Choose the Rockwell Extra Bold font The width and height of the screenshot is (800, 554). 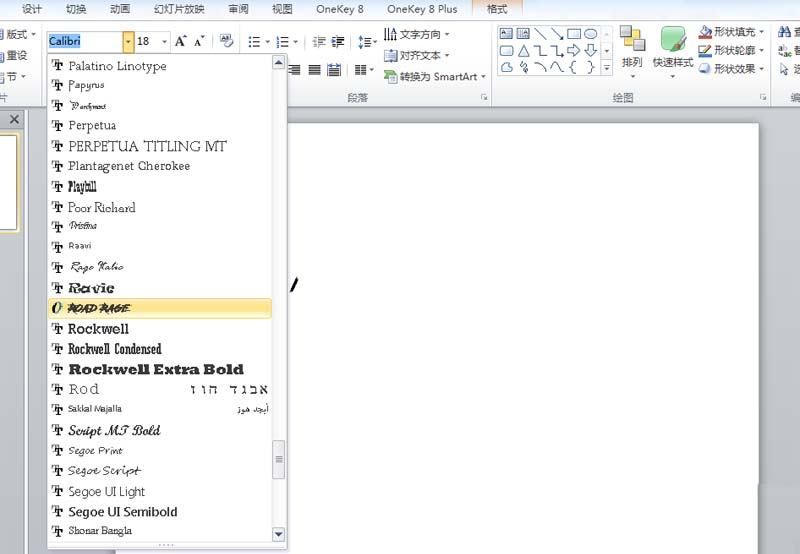click(160, 369)
